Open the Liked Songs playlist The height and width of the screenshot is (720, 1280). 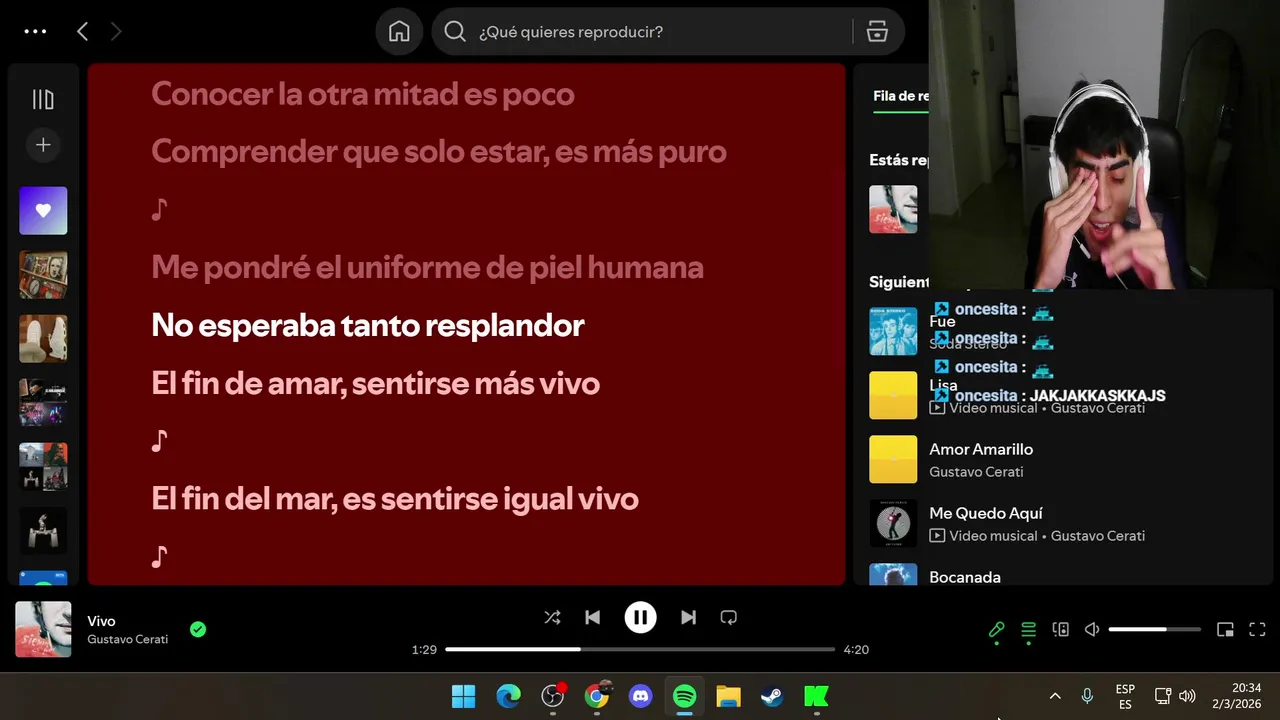click(43, 210)
